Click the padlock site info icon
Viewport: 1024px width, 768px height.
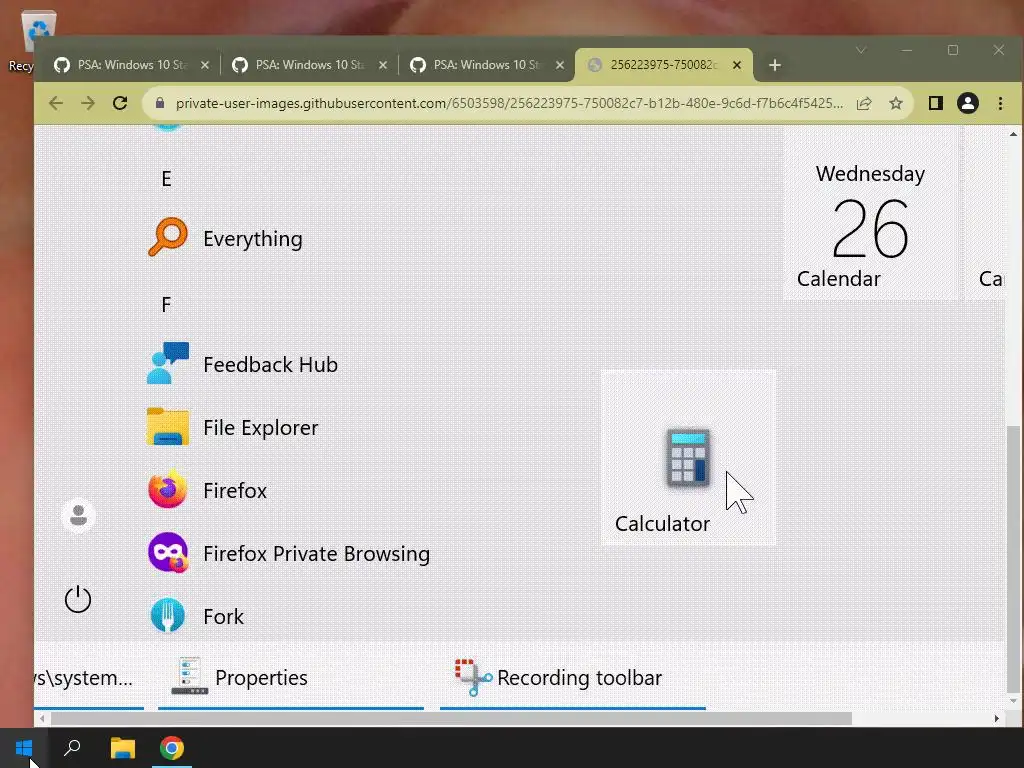pyautogui.click(x=159, y=103)
